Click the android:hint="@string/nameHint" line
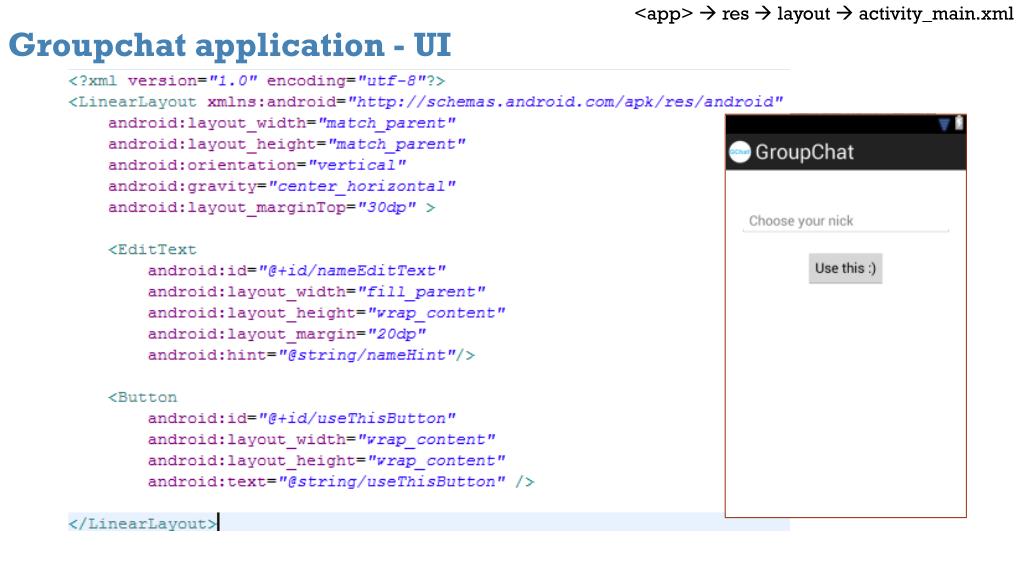Viewport: 1024px width, 576px height. click(312, 355)
